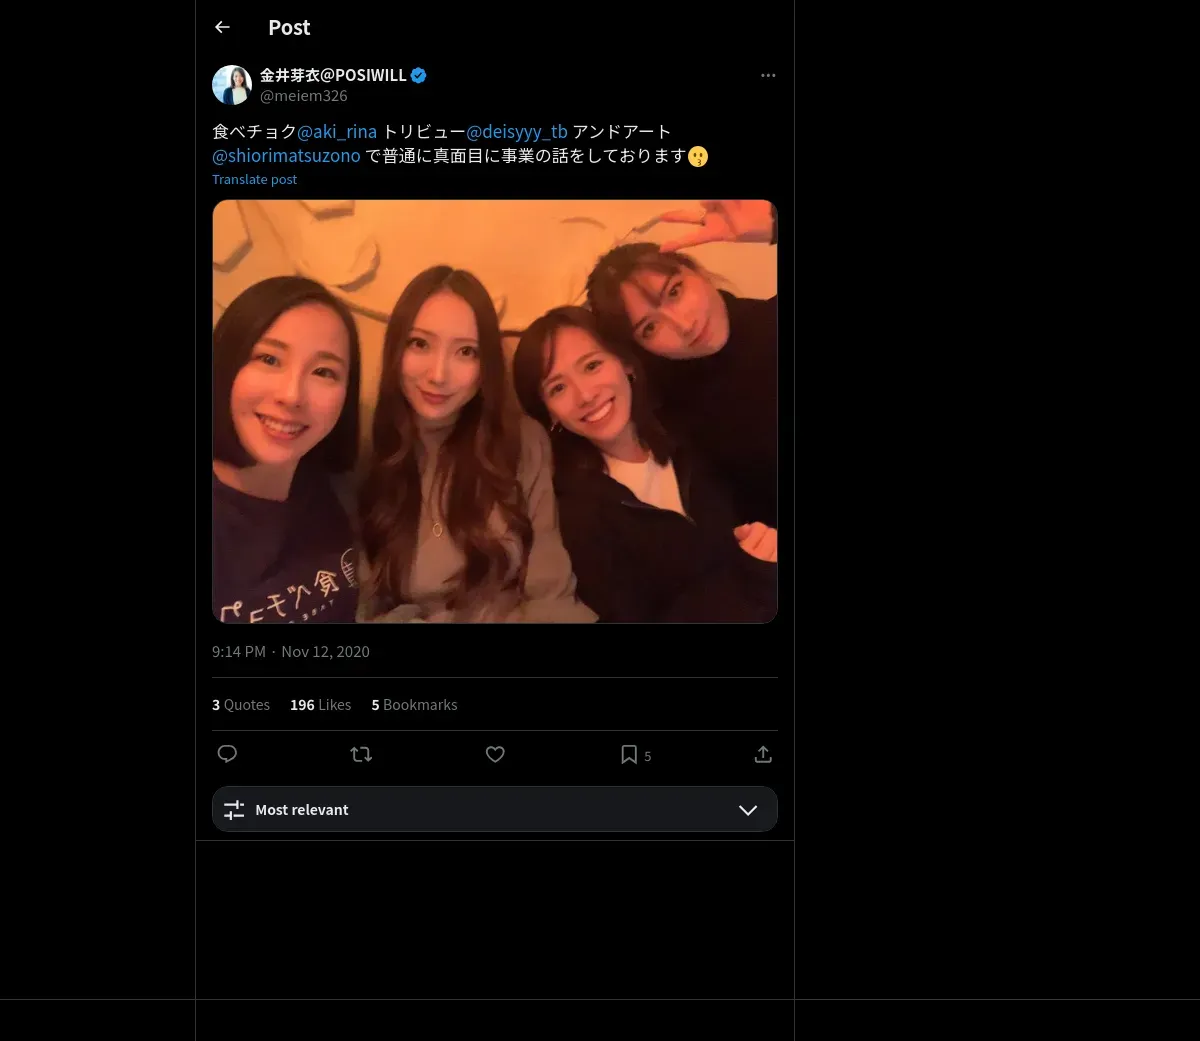Screen dimensions: 1200x1041
Task: Bookmark this post
Action: tap(629, 754)
